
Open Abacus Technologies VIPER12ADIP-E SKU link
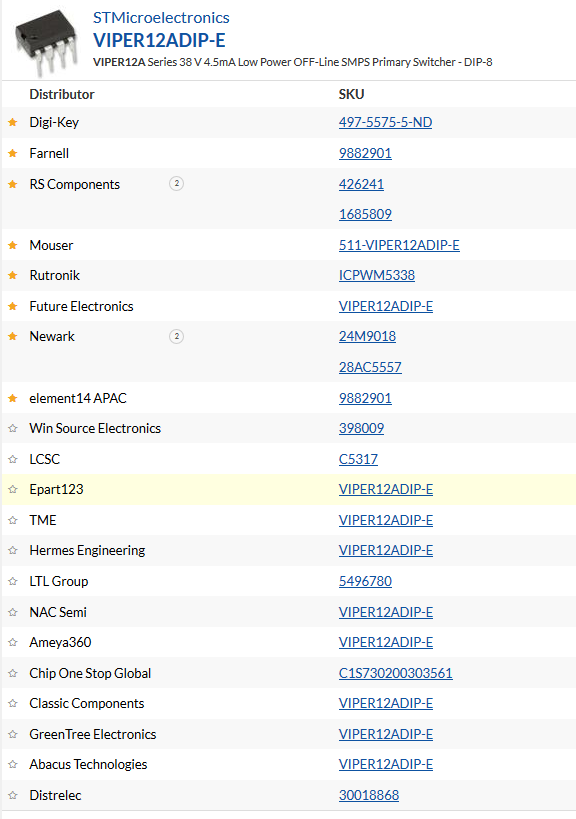(386, 764)
